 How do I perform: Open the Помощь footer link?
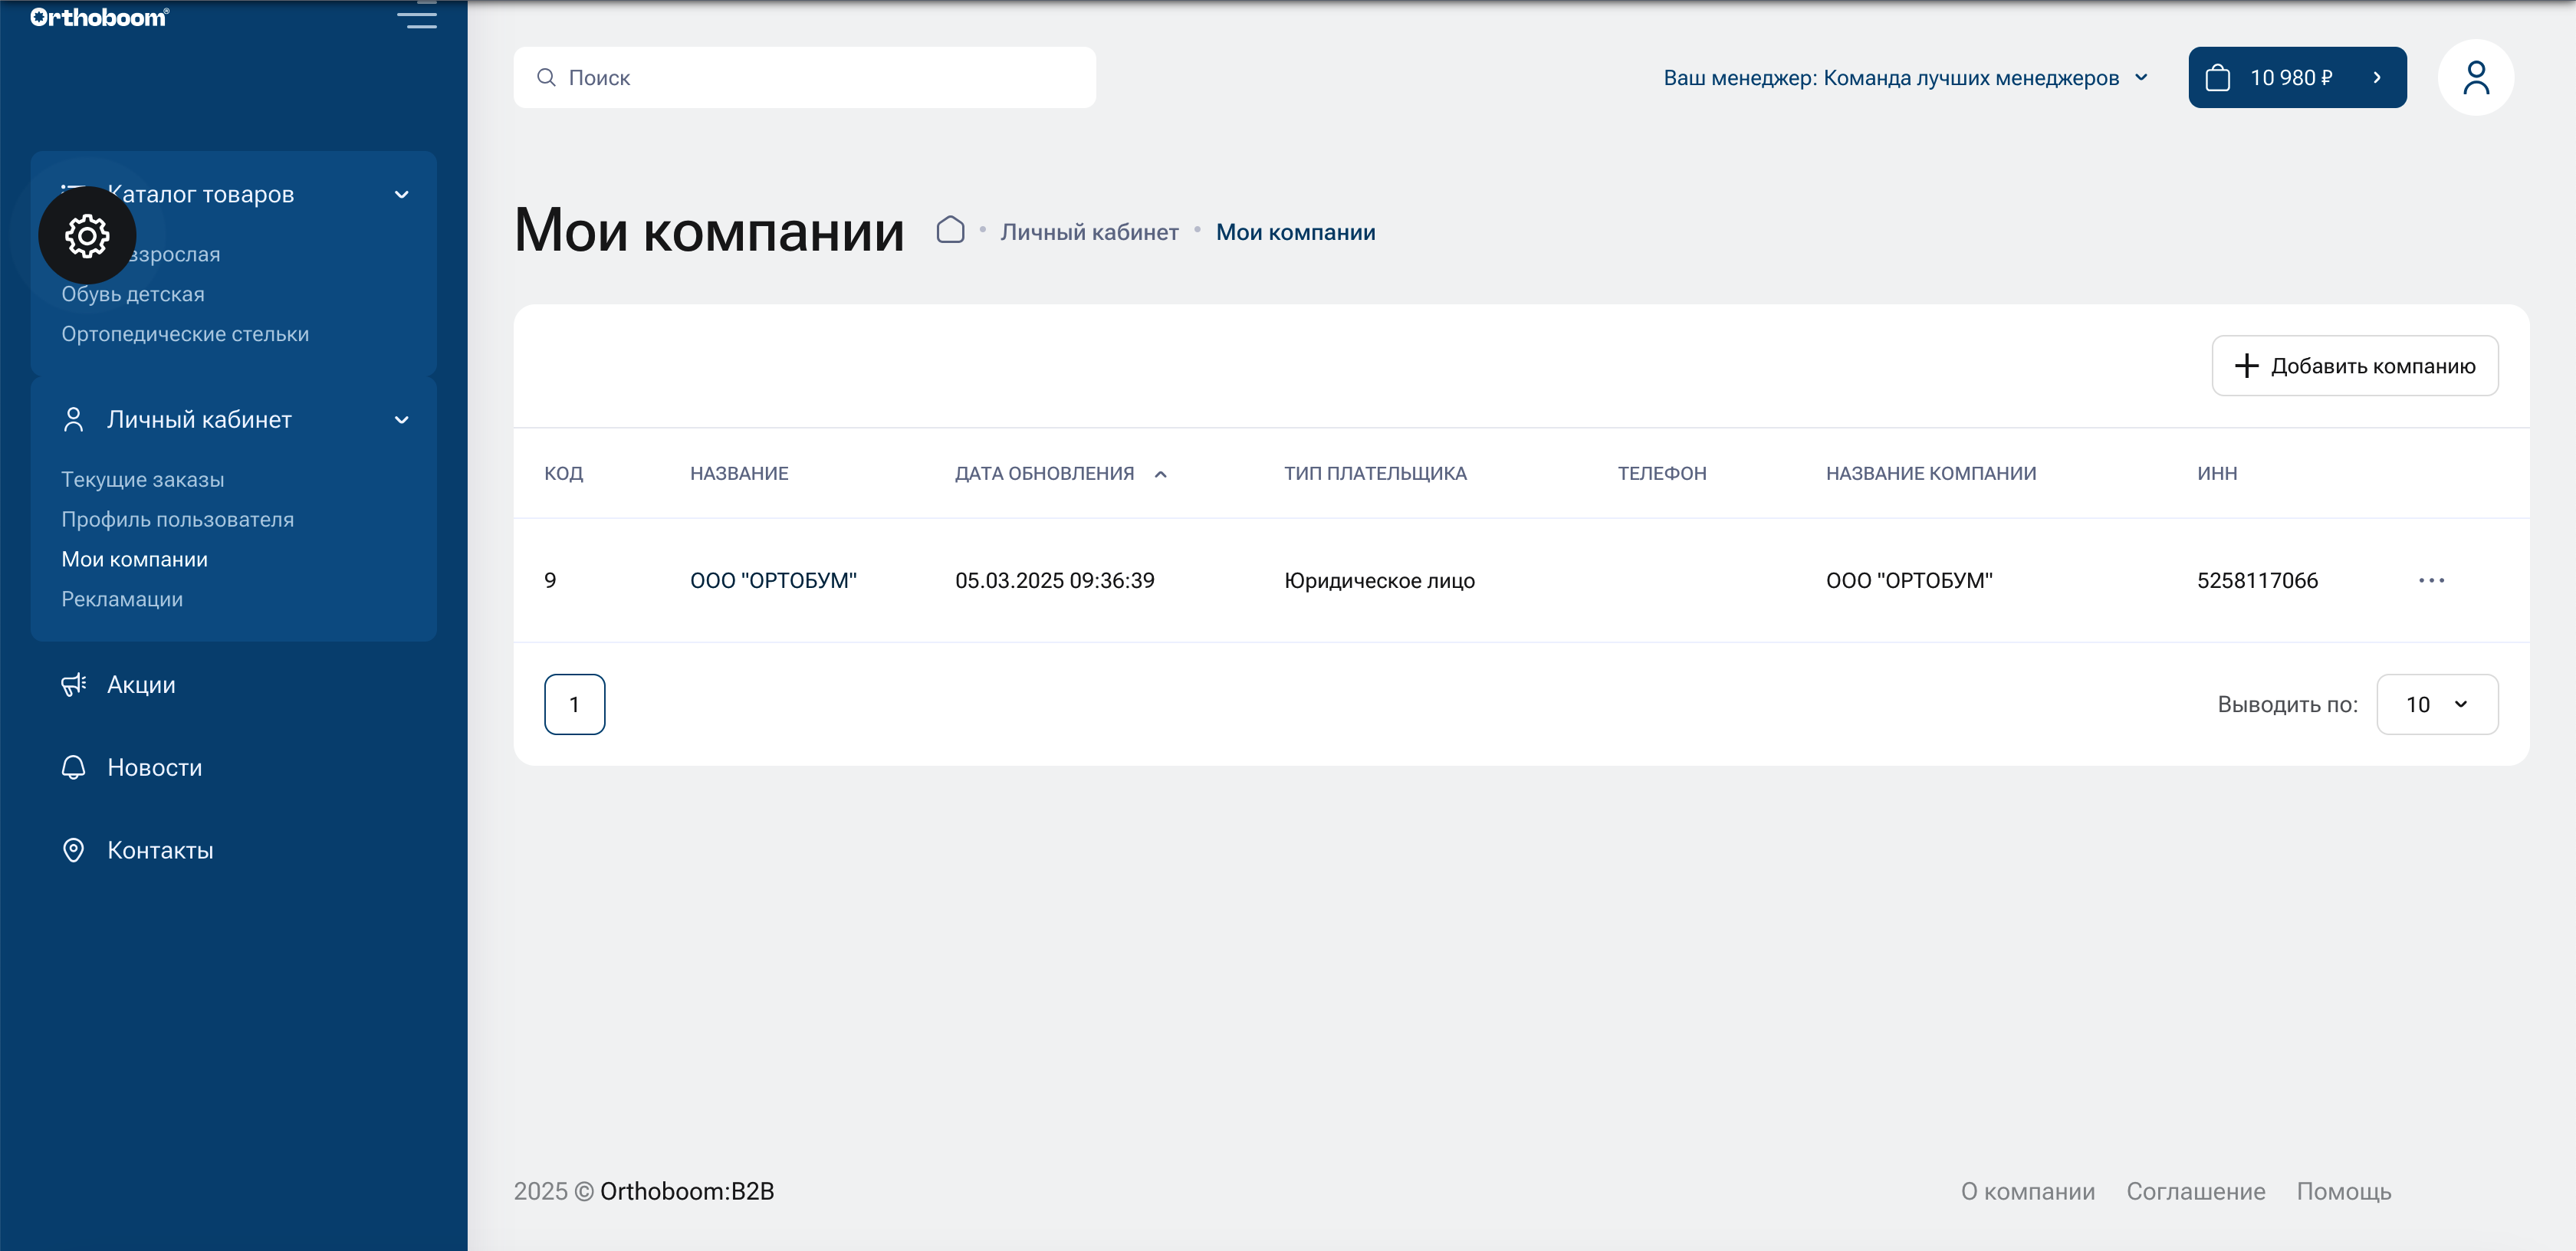(2344, 1191)
